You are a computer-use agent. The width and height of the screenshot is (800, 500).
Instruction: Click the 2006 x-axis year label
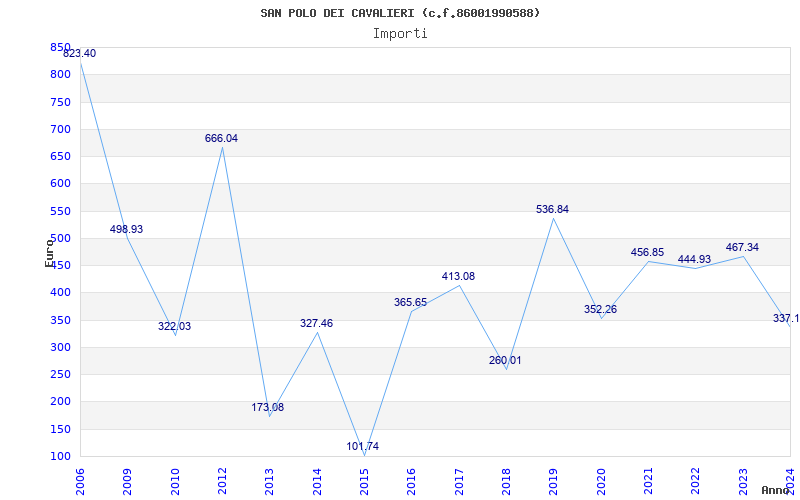(80, 481)
